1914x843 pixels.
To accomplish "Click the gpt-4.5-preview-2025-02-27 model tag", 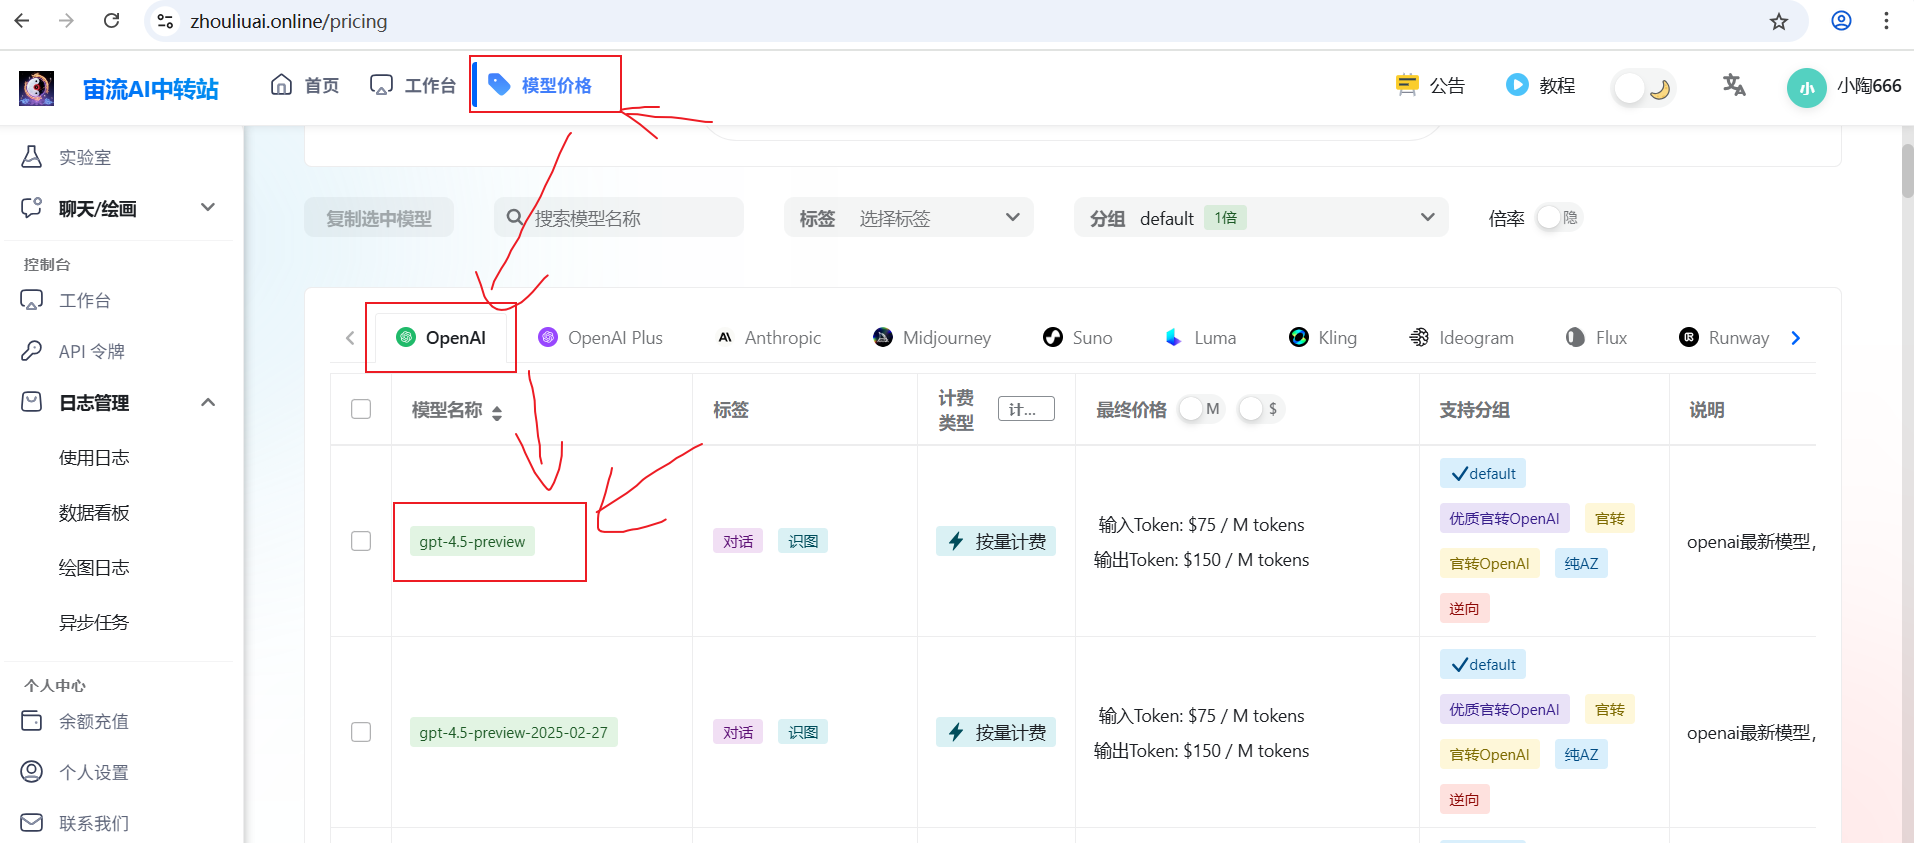I will tap(514, 732).
